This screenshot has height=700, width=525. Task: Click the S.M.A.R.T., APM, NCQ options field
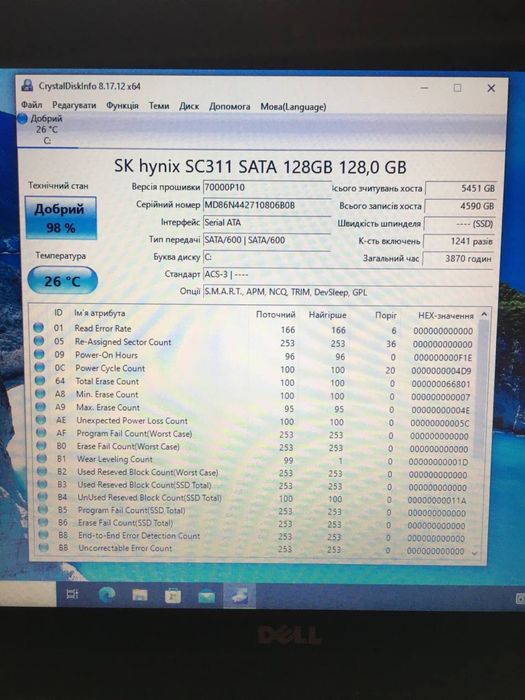pos(347,292)
